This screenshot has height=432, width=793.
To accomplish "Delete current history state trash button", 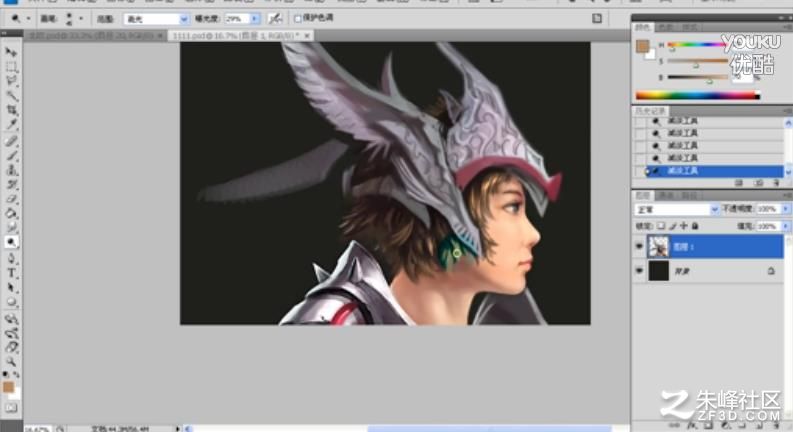I will [x=776, y=183].
